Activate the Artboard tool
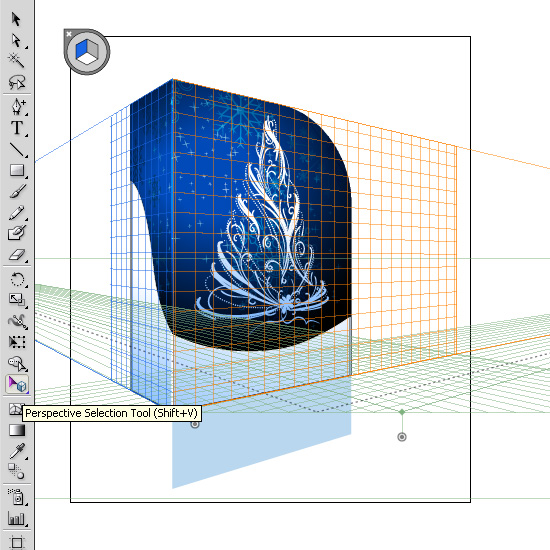Image resolution: width=550 pixels, height=550 pixels. click(17, 542)
